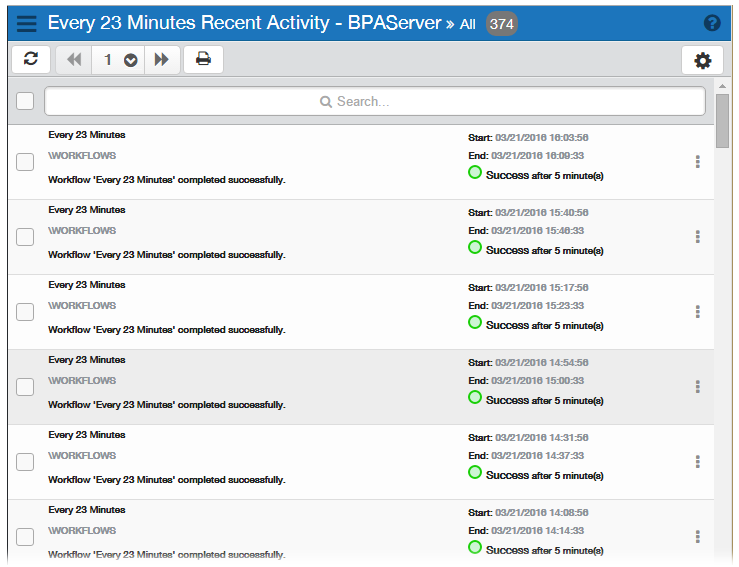Expand the page number dropdown
739x567 pixels.
(130, 61)
